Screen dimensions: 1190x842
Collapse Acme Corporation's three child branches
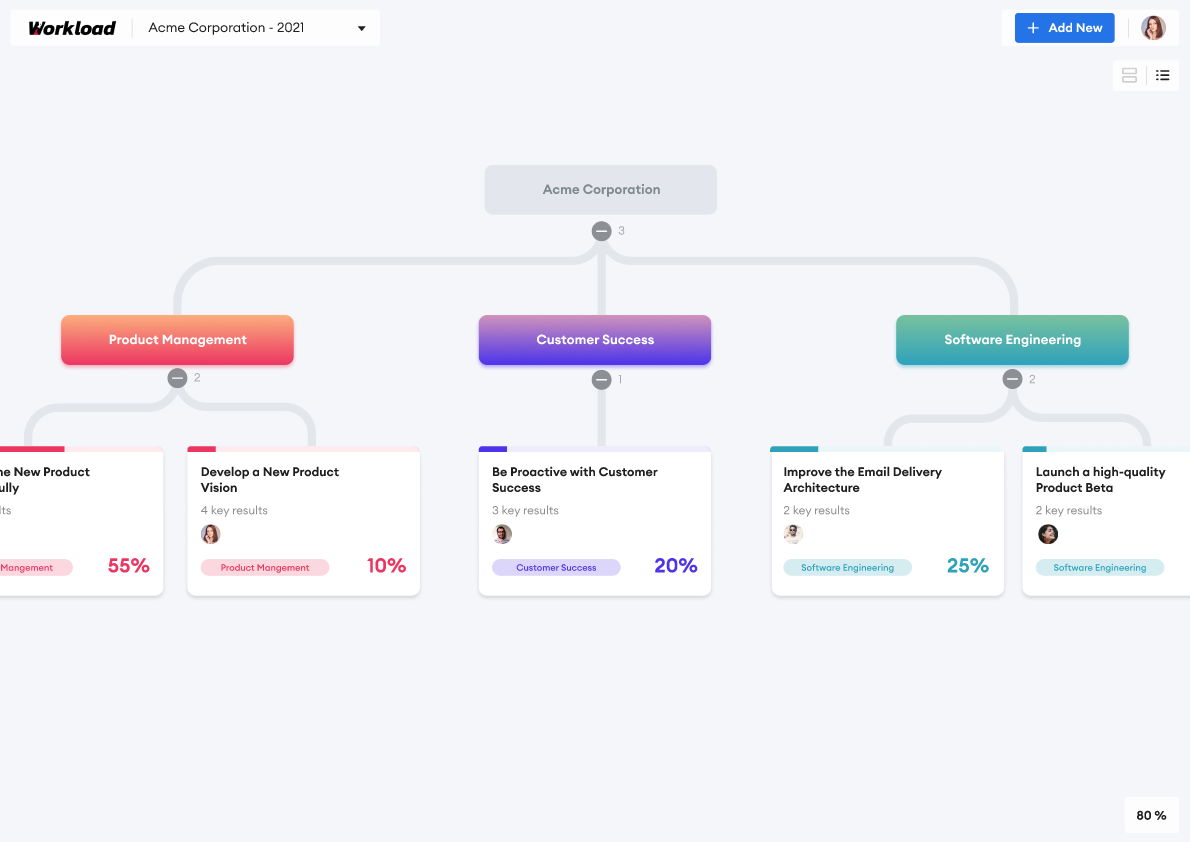tap(601, 230)
